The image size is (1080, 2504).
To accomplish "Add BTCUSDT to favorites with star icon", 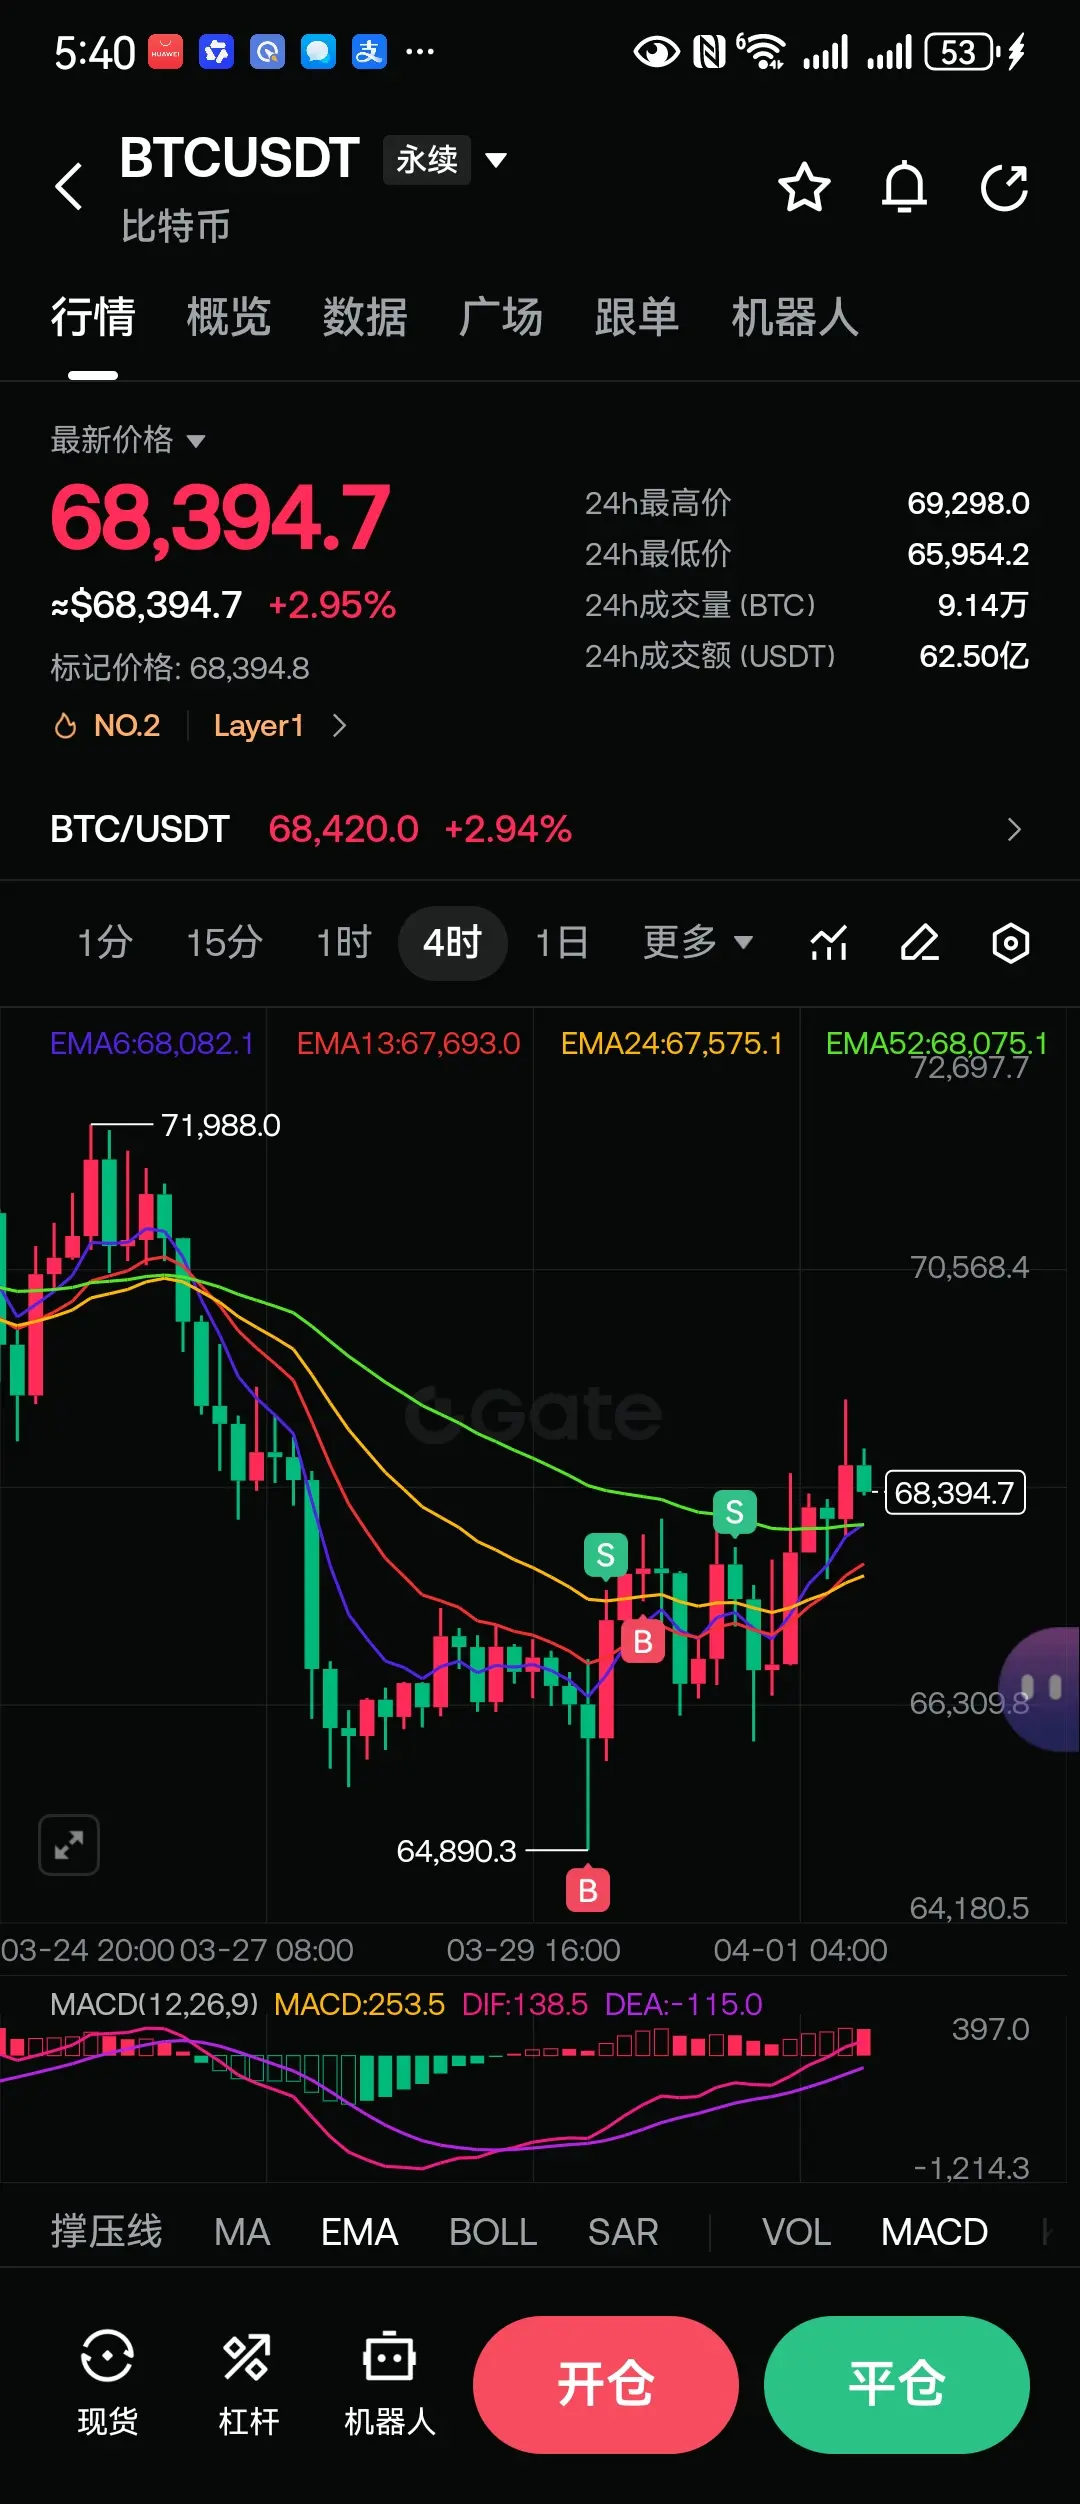I will [804, 187].
